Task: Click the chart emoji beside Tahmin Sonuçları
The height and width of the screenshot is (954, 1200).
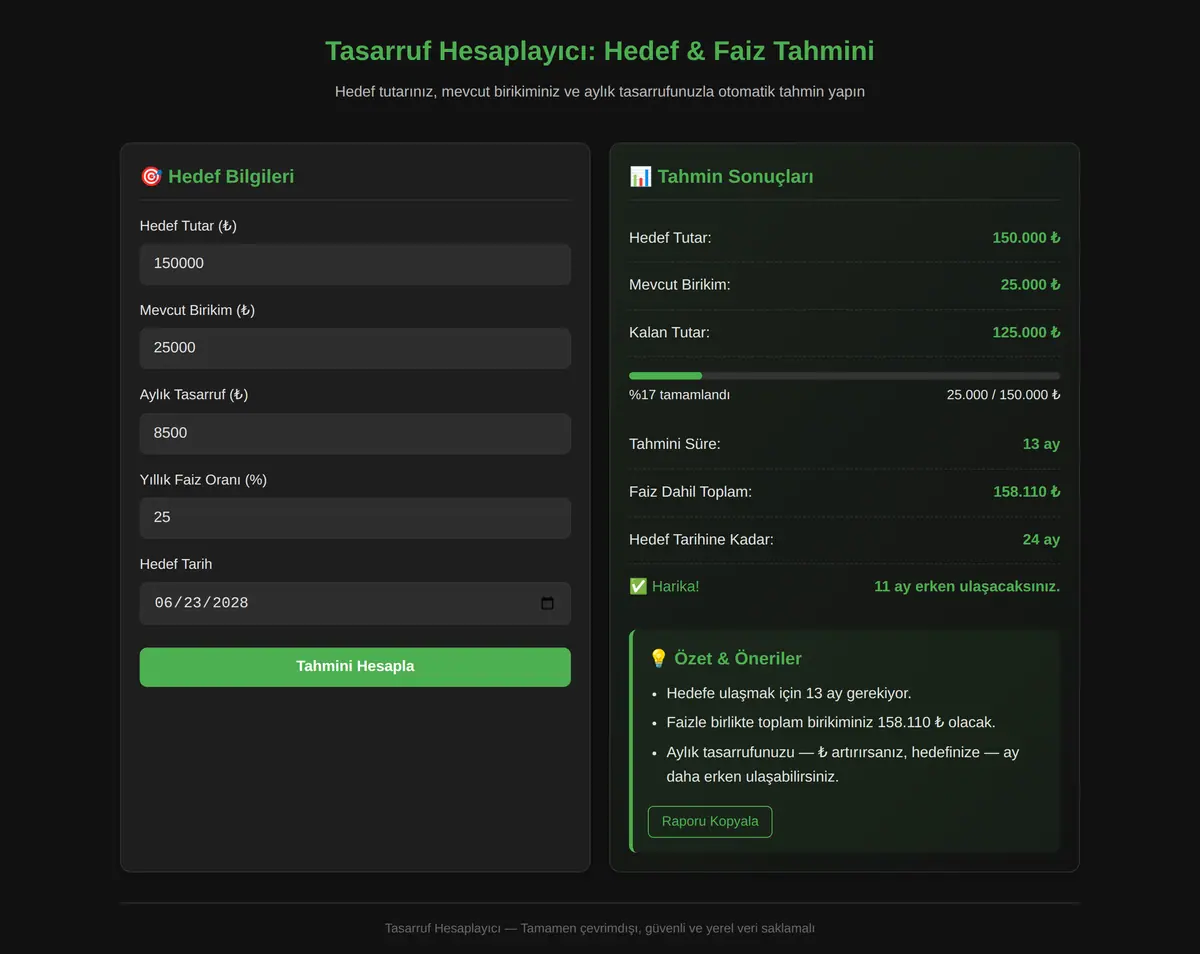Action: [x=640, y=176]
